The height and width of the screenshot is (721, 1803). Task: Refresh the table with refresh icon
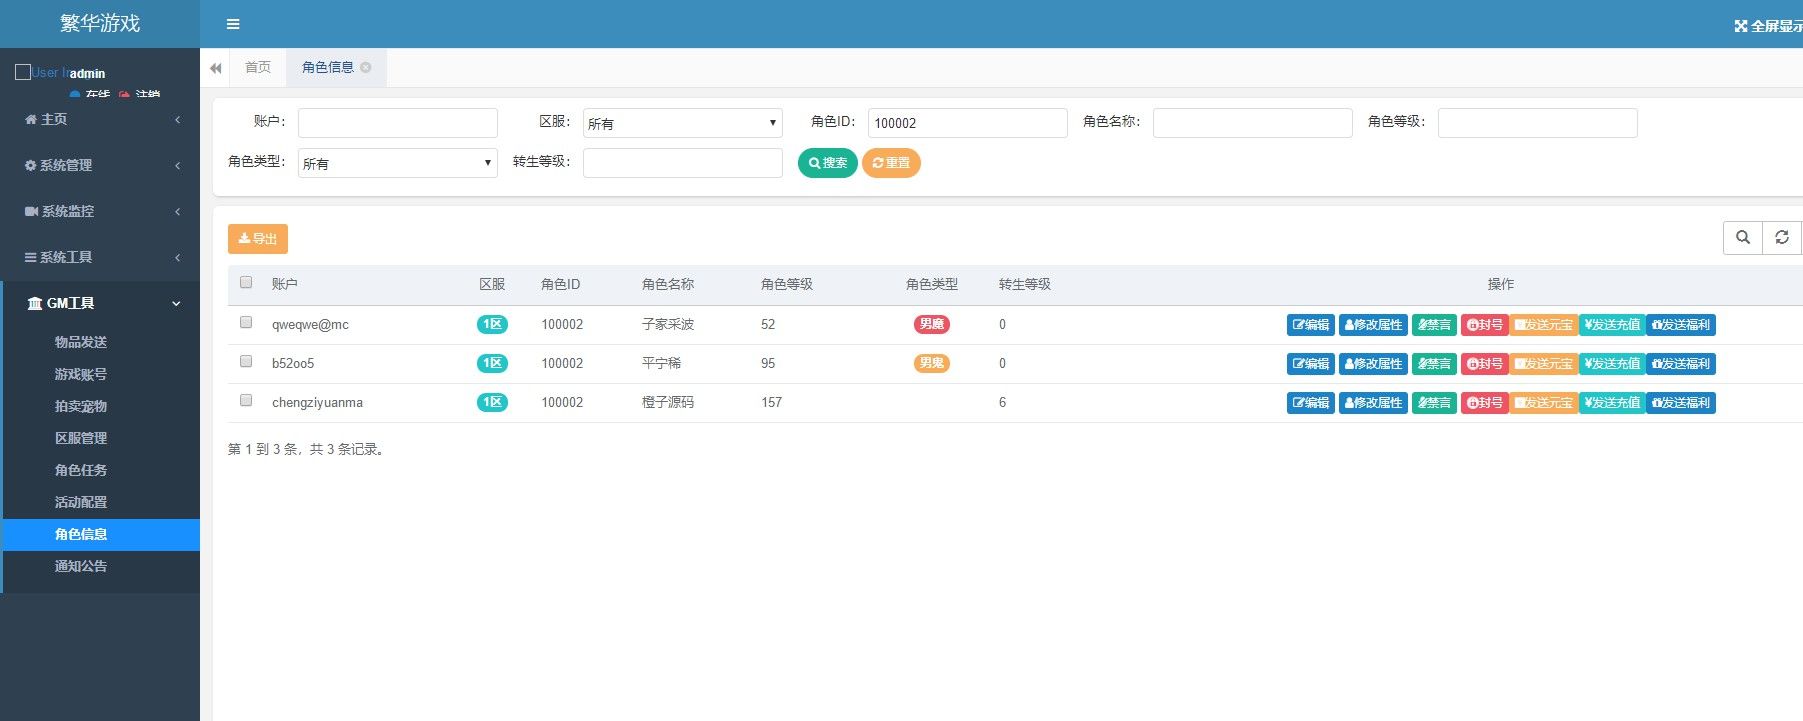click(x=1781, y=238)
